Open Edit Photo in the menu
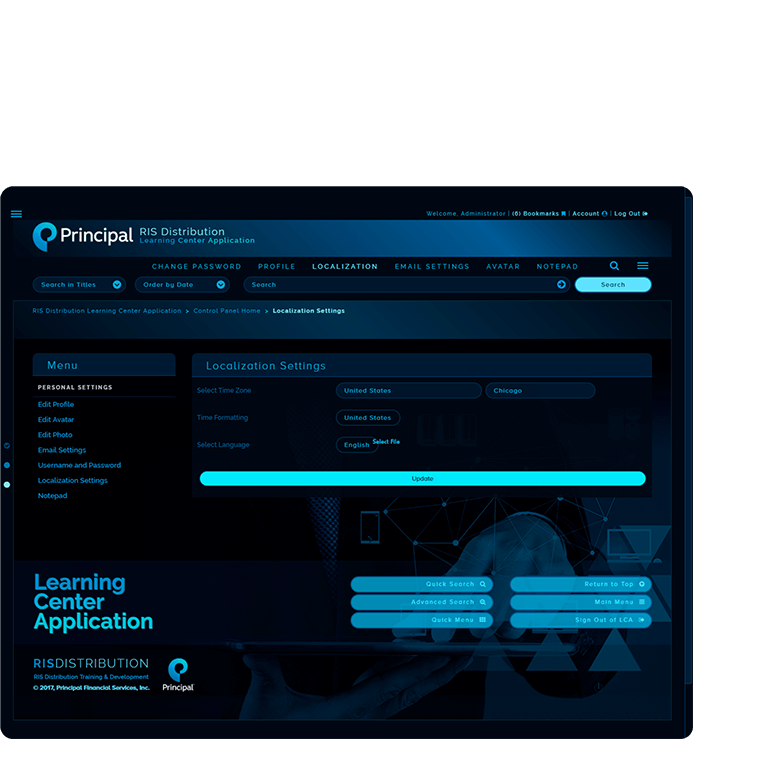This screenshot has height=768, width=768. (55, 435)
